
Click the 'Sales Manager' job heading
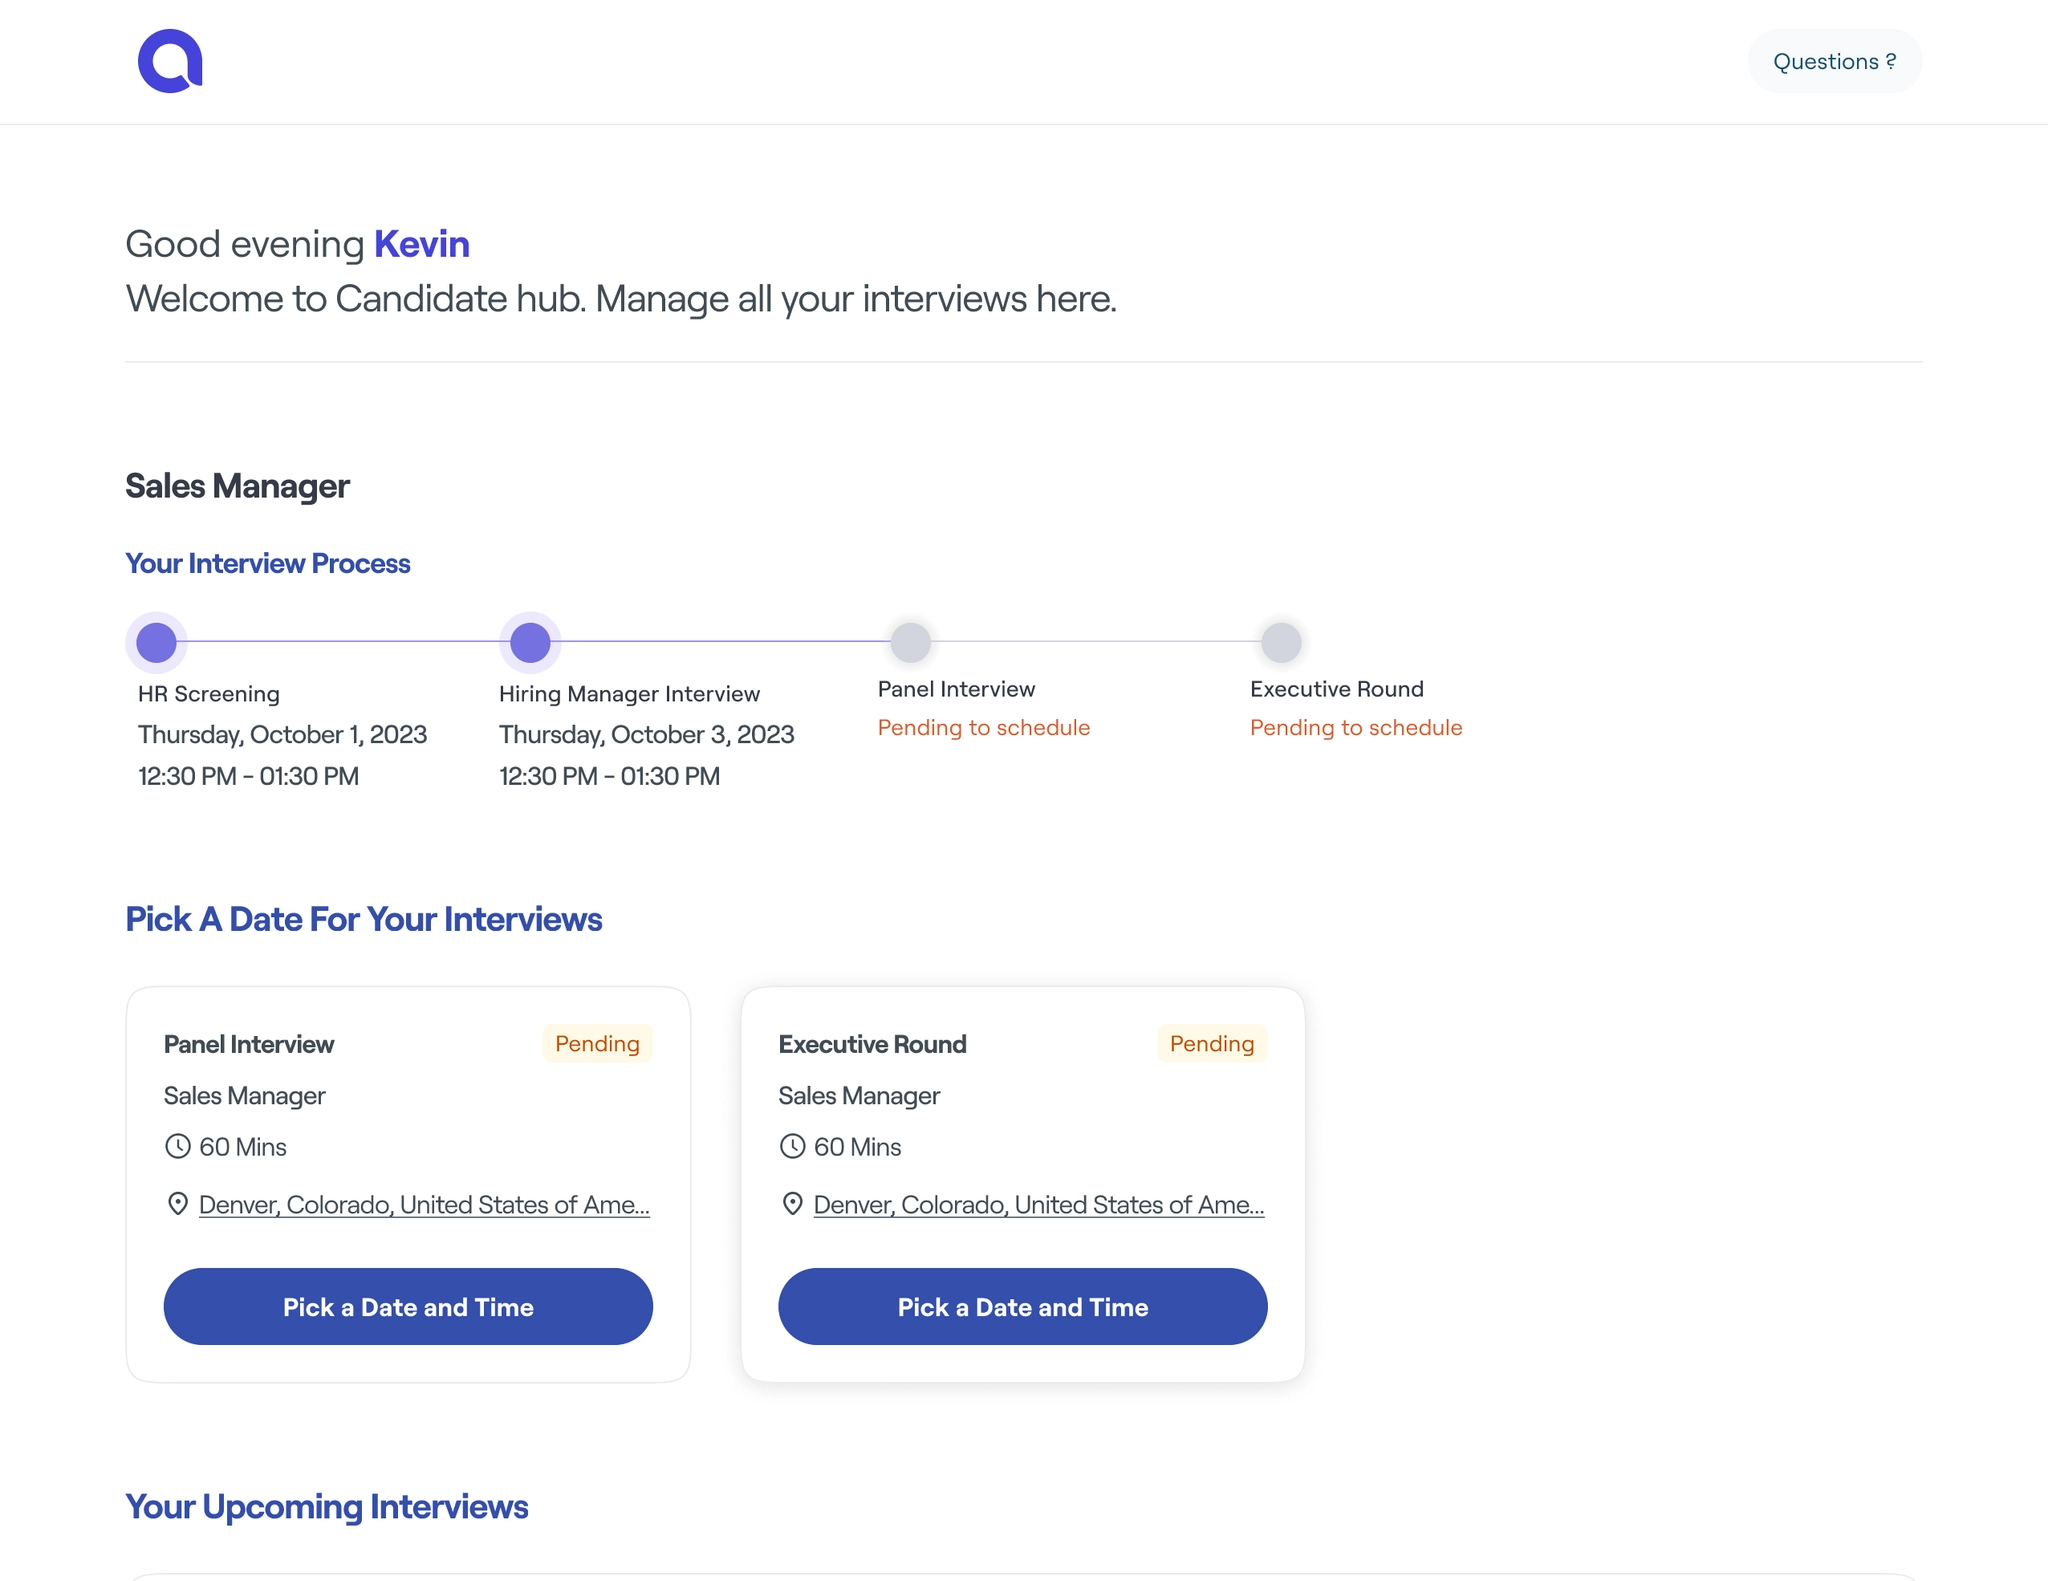pyautogui.click(x=237, y=485)
